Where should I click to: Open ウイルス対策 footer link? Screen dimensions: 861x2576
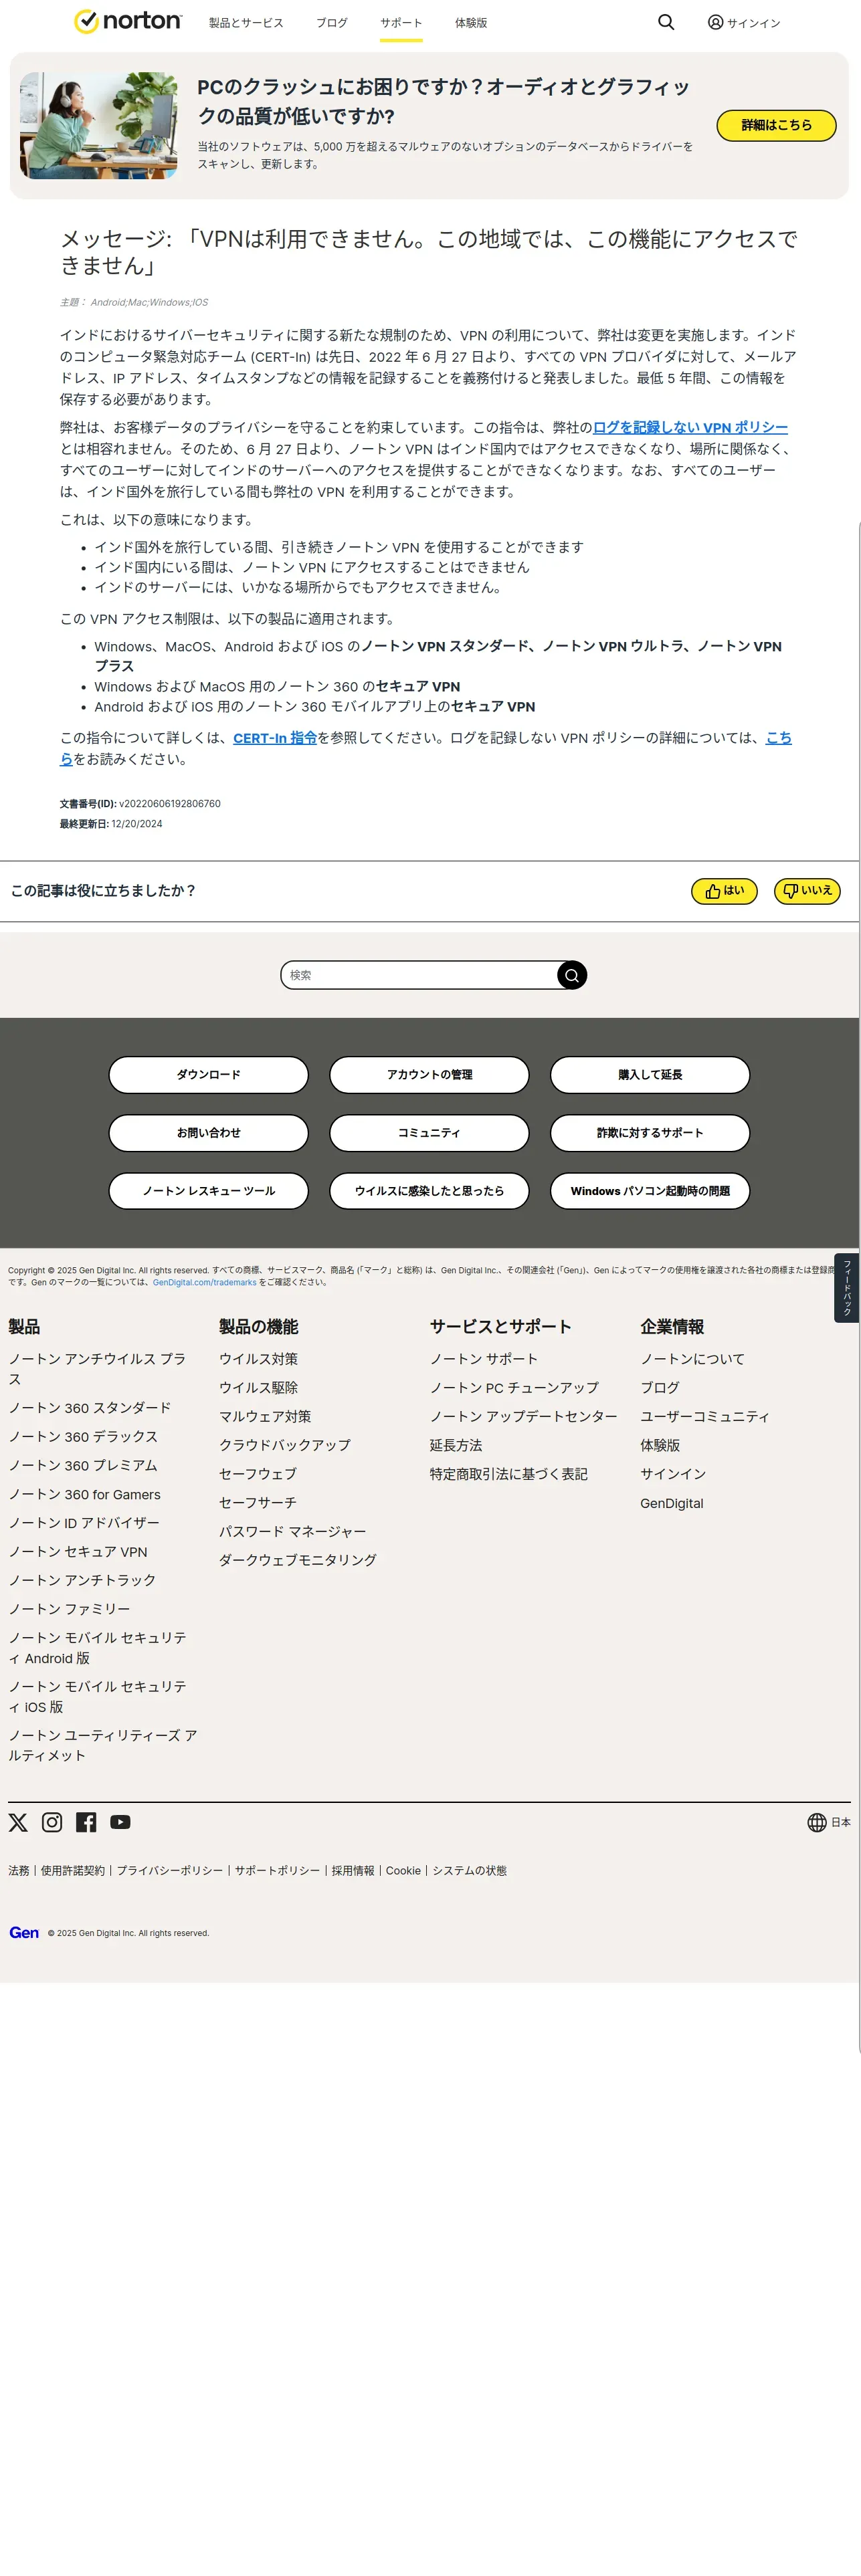coord(258,1359)
